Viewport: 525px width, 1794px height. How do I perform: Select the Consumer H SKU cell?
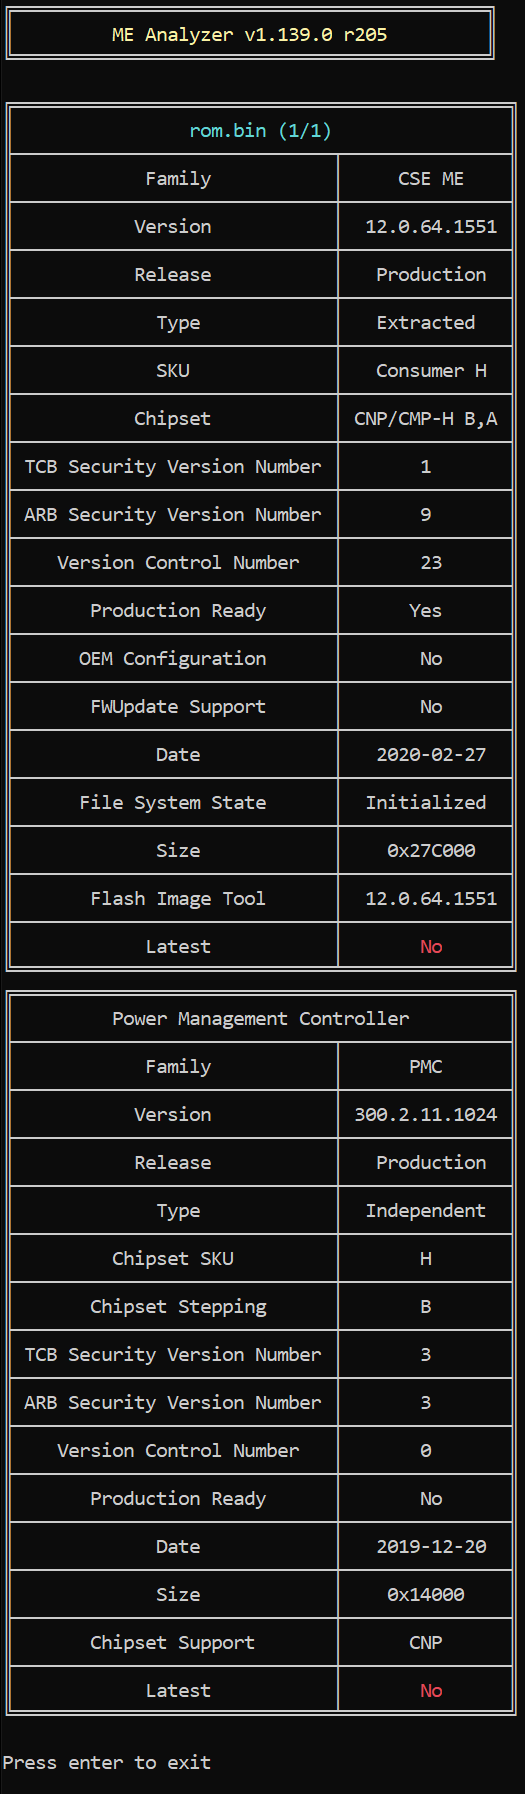(x=431, y=371)
